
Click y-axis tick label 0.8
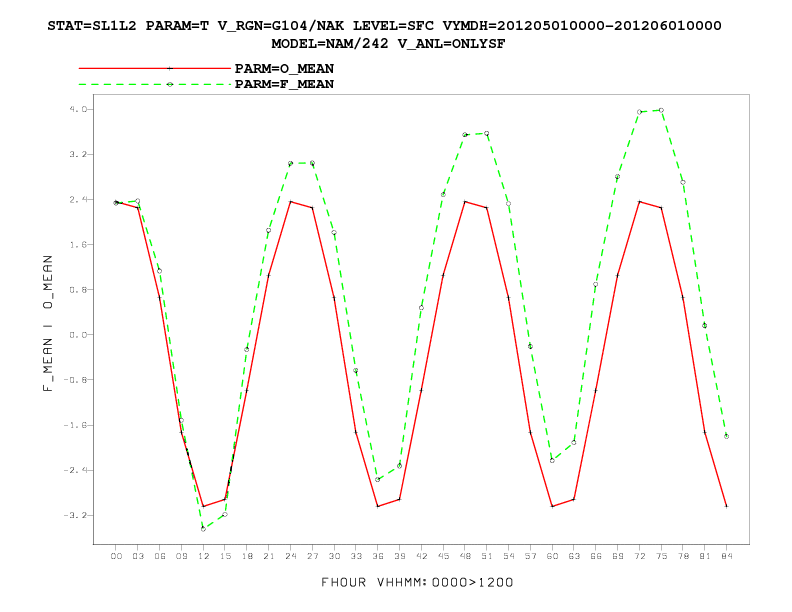coord(77,290)
